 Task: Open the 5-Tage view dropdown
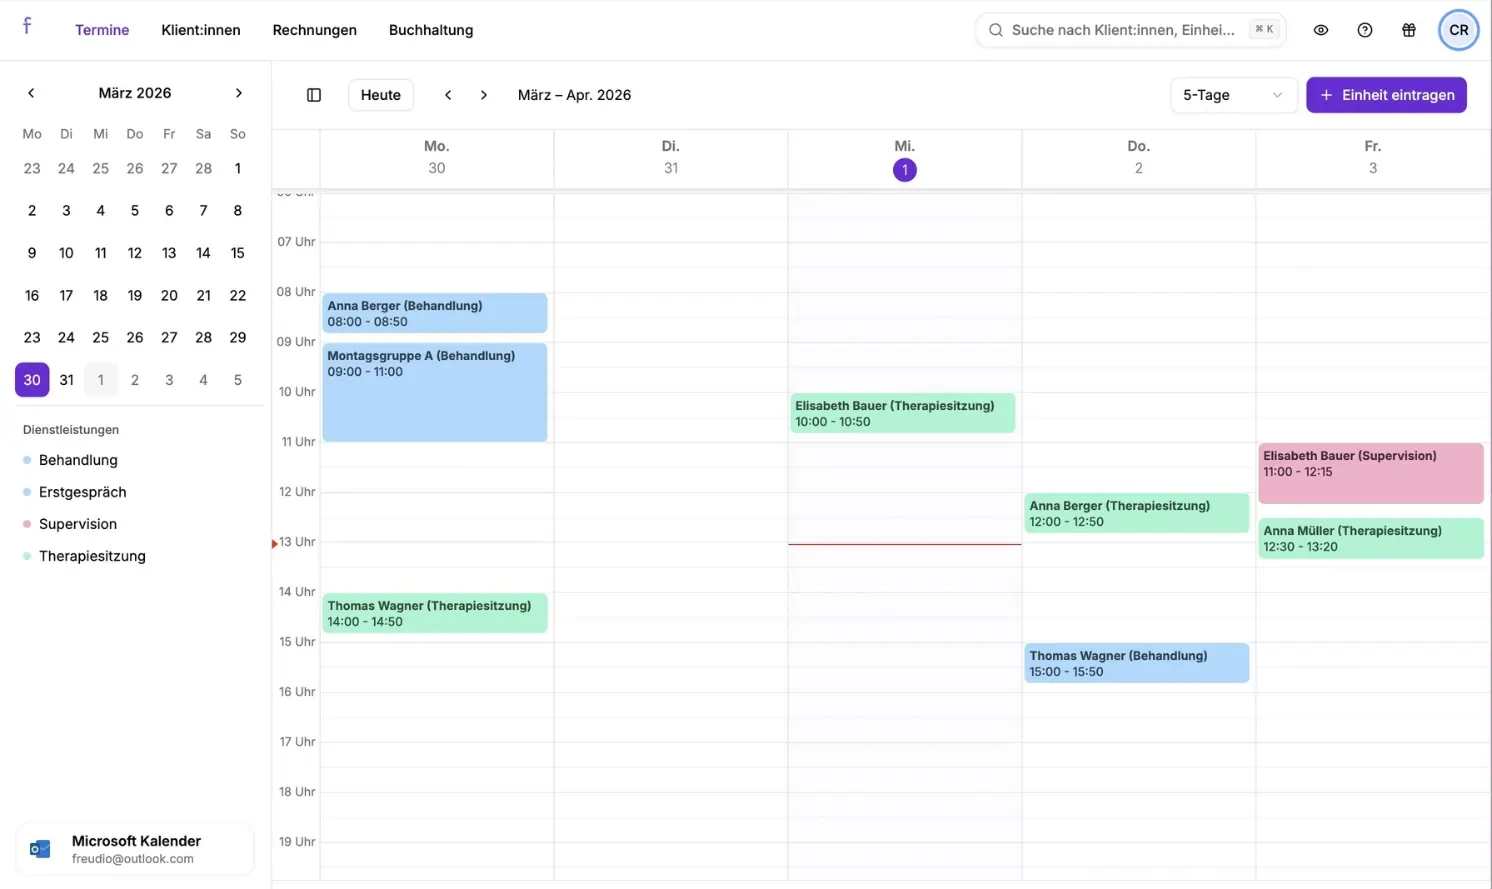(x=1233, y=95)
